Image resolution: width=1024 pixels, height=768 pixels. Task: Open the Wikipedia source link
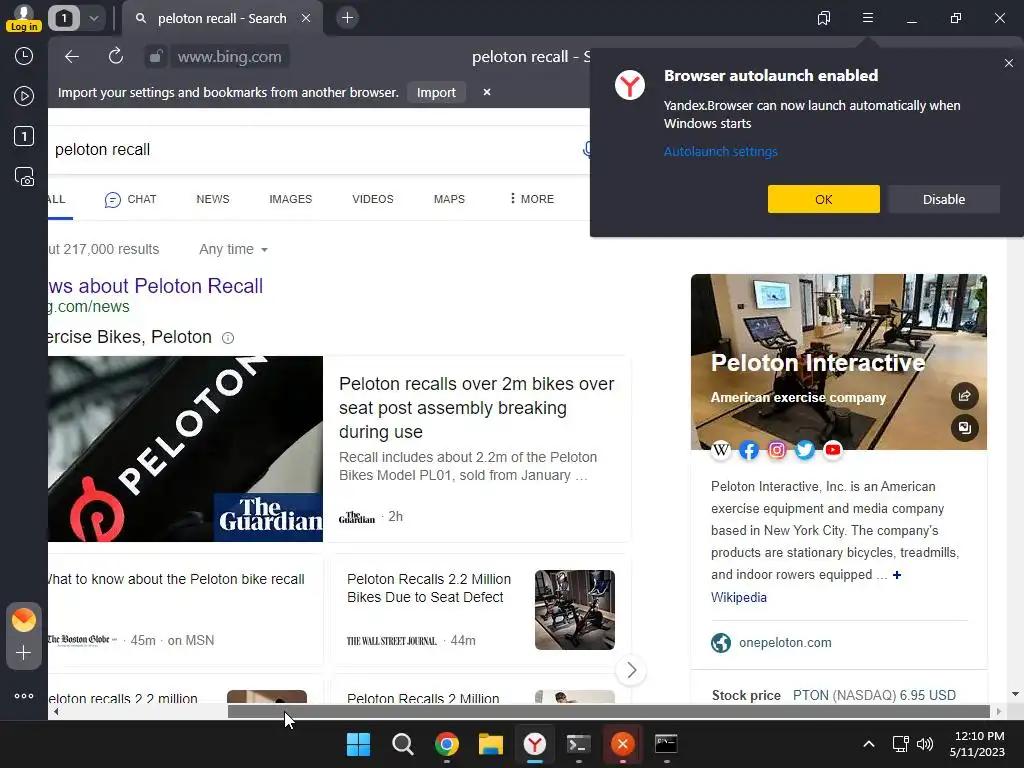[x=739, y=598]
